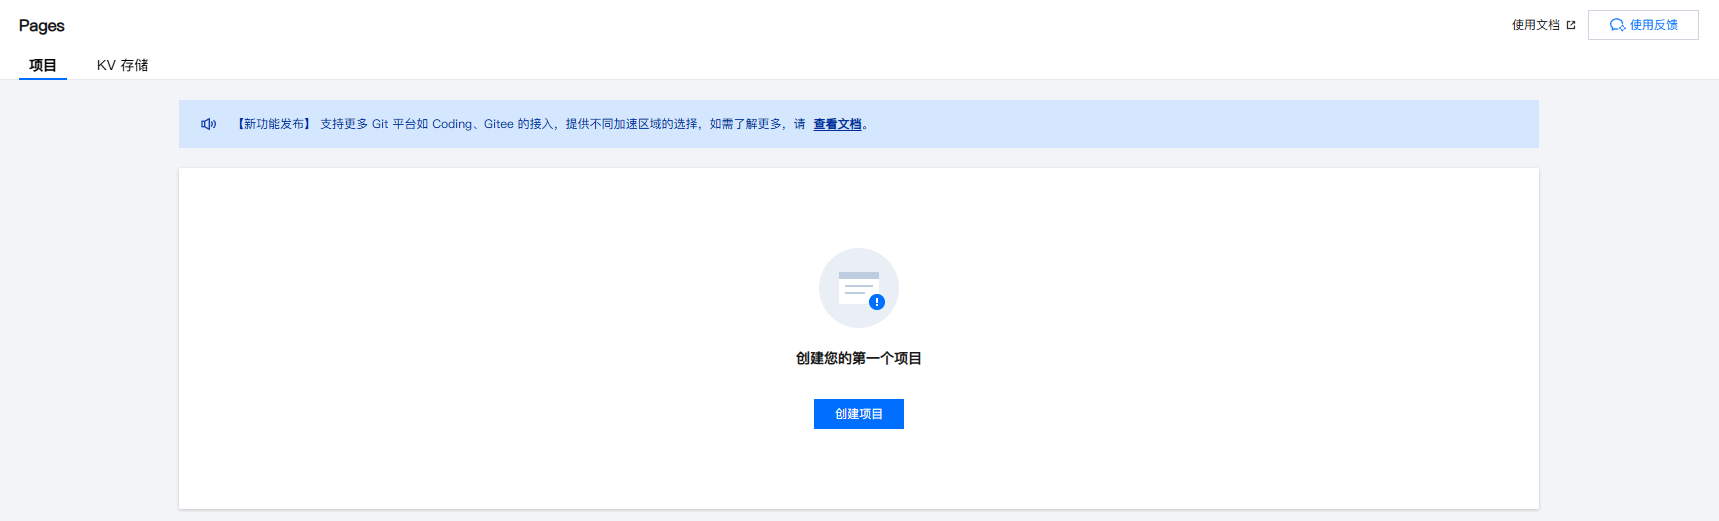
Task: Click the Pages title text
Action: (x=42, y=26)
